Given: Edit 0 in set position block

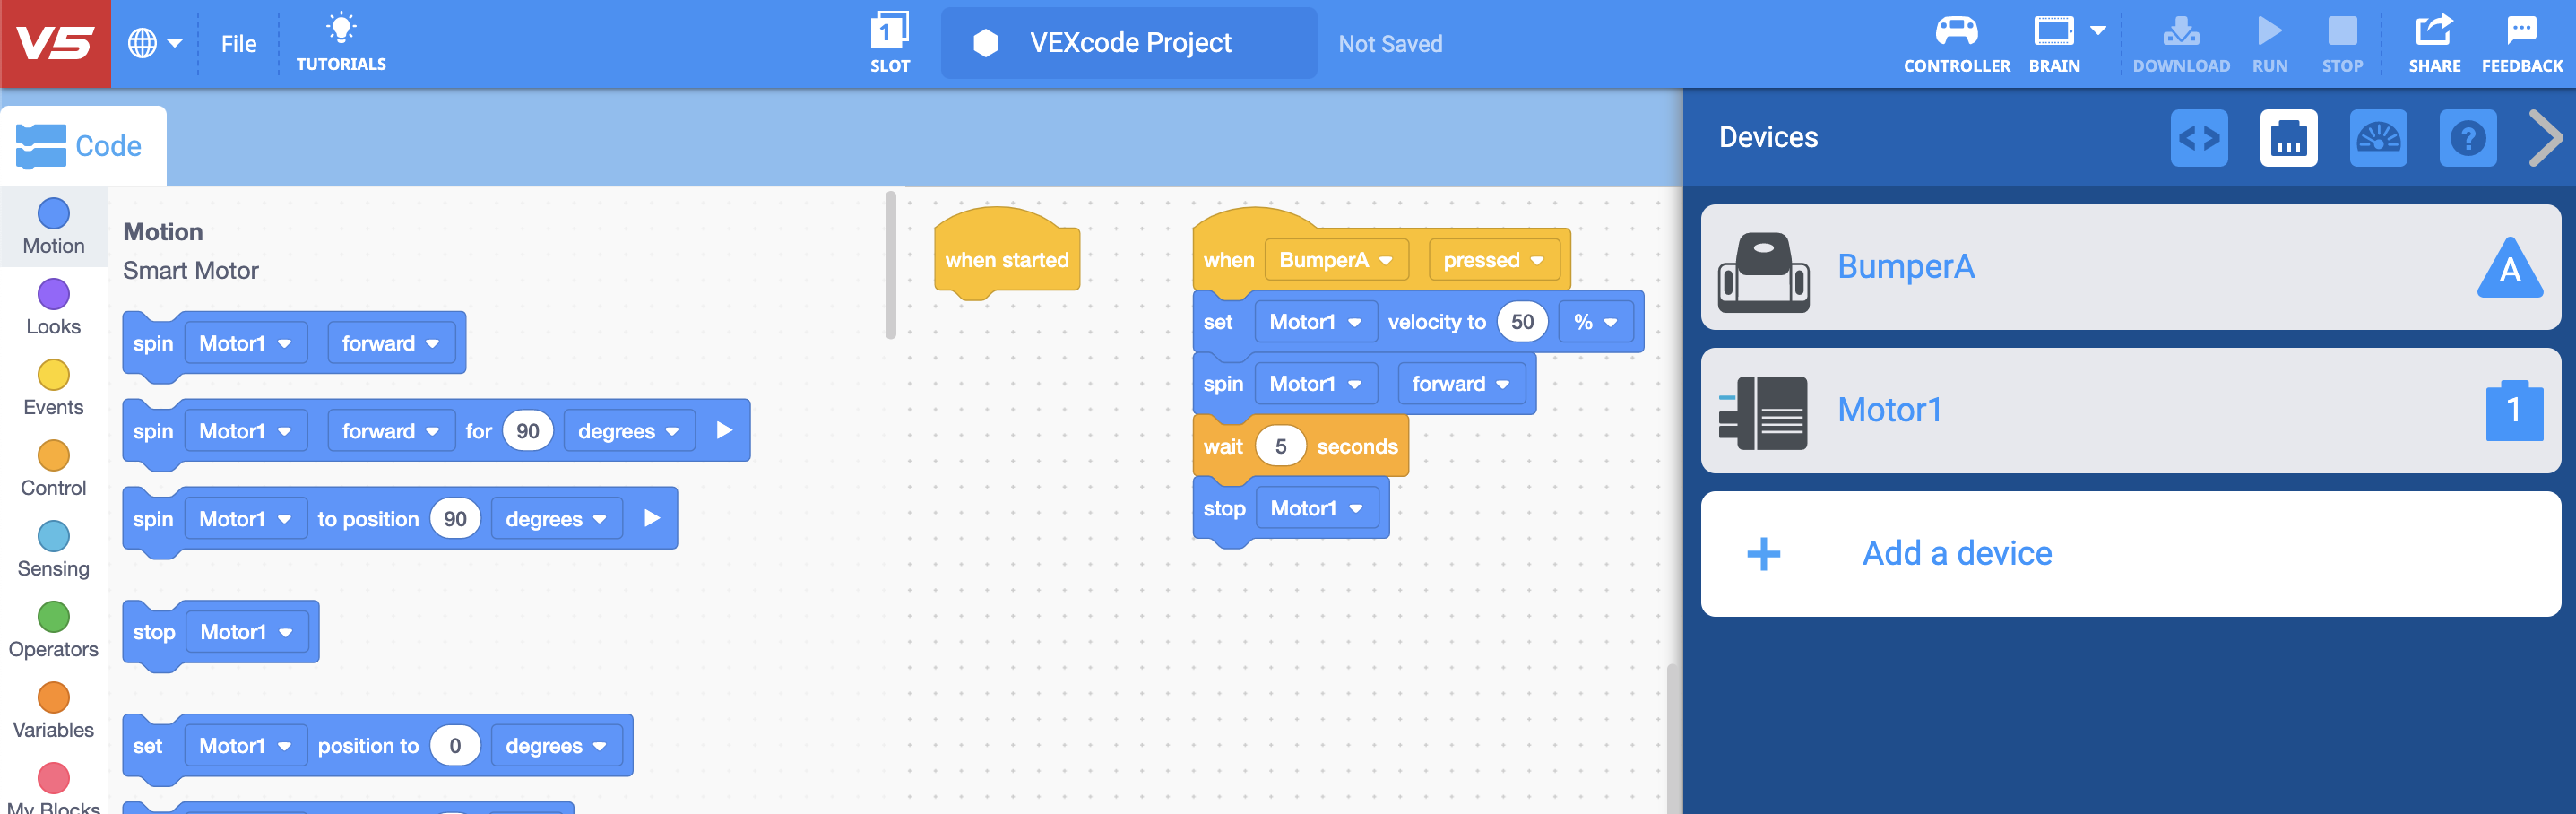Looking at the screenshot, I should [455, 746].
